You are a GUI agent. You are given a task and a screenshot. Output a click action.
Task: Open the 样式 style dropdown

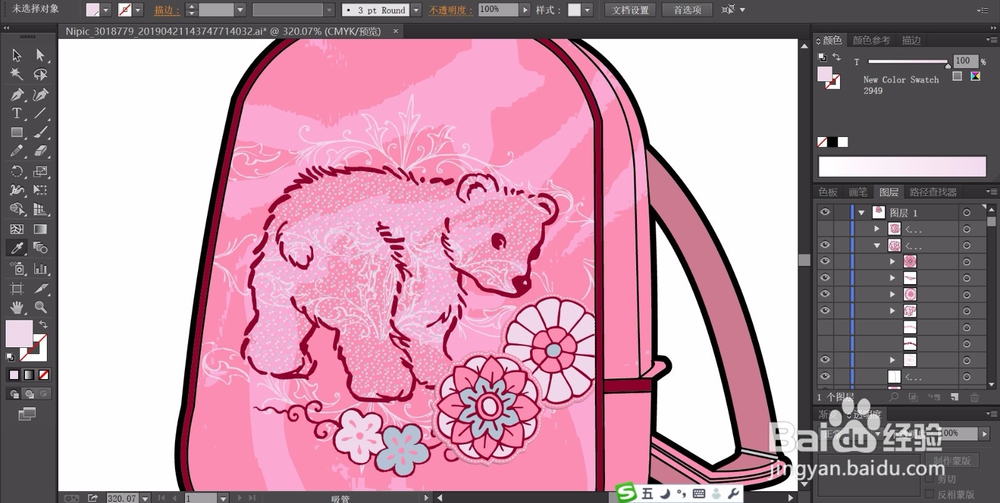tap(587, 10)
